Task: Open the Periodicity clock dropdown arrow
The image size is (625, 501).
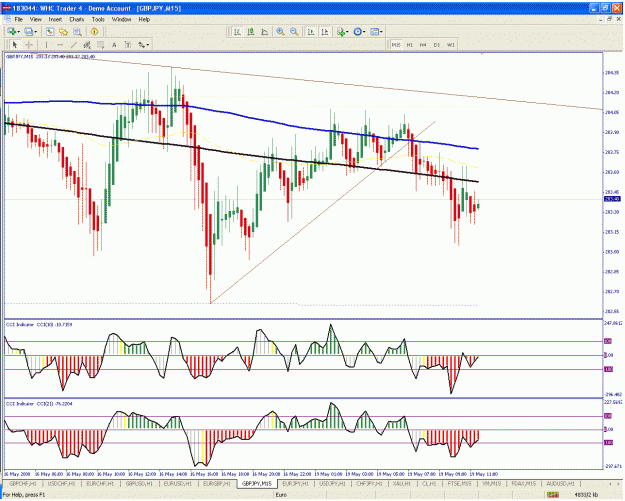Action: (x=364, y=32)
